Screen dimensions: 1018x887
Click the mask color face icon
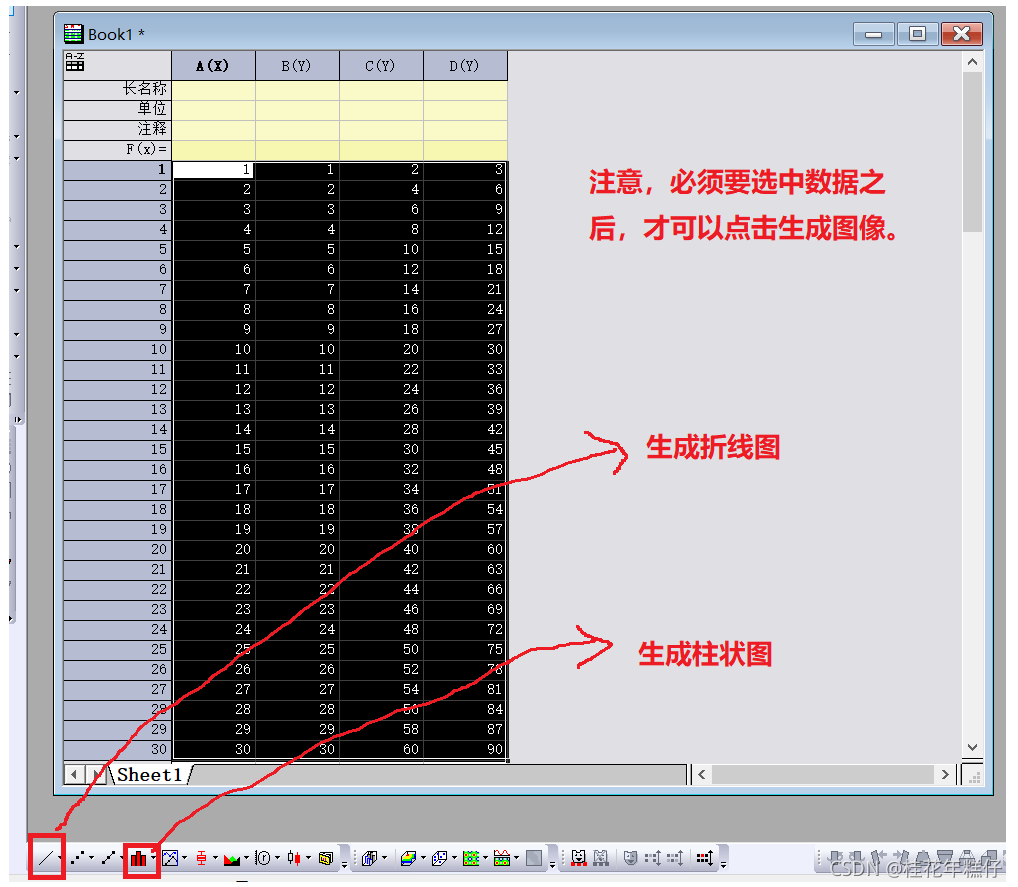(630, 858)
